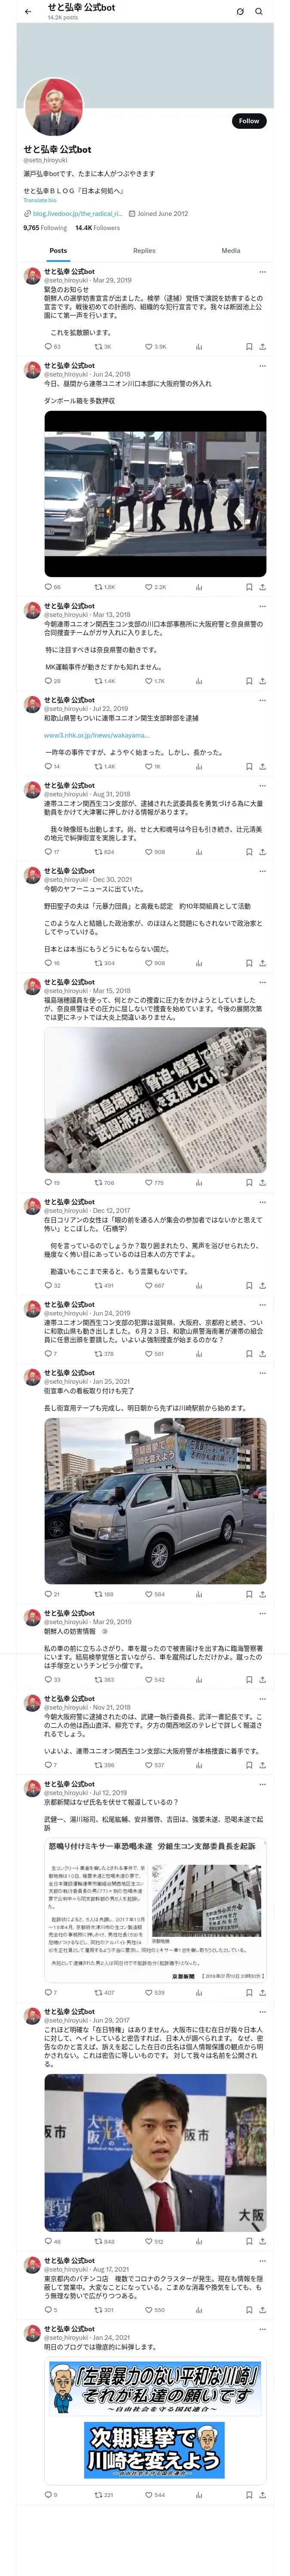Open search with the magnifier icon
Screen dimensions: 290x2576
pyautogui.click(x=259, y=12)
